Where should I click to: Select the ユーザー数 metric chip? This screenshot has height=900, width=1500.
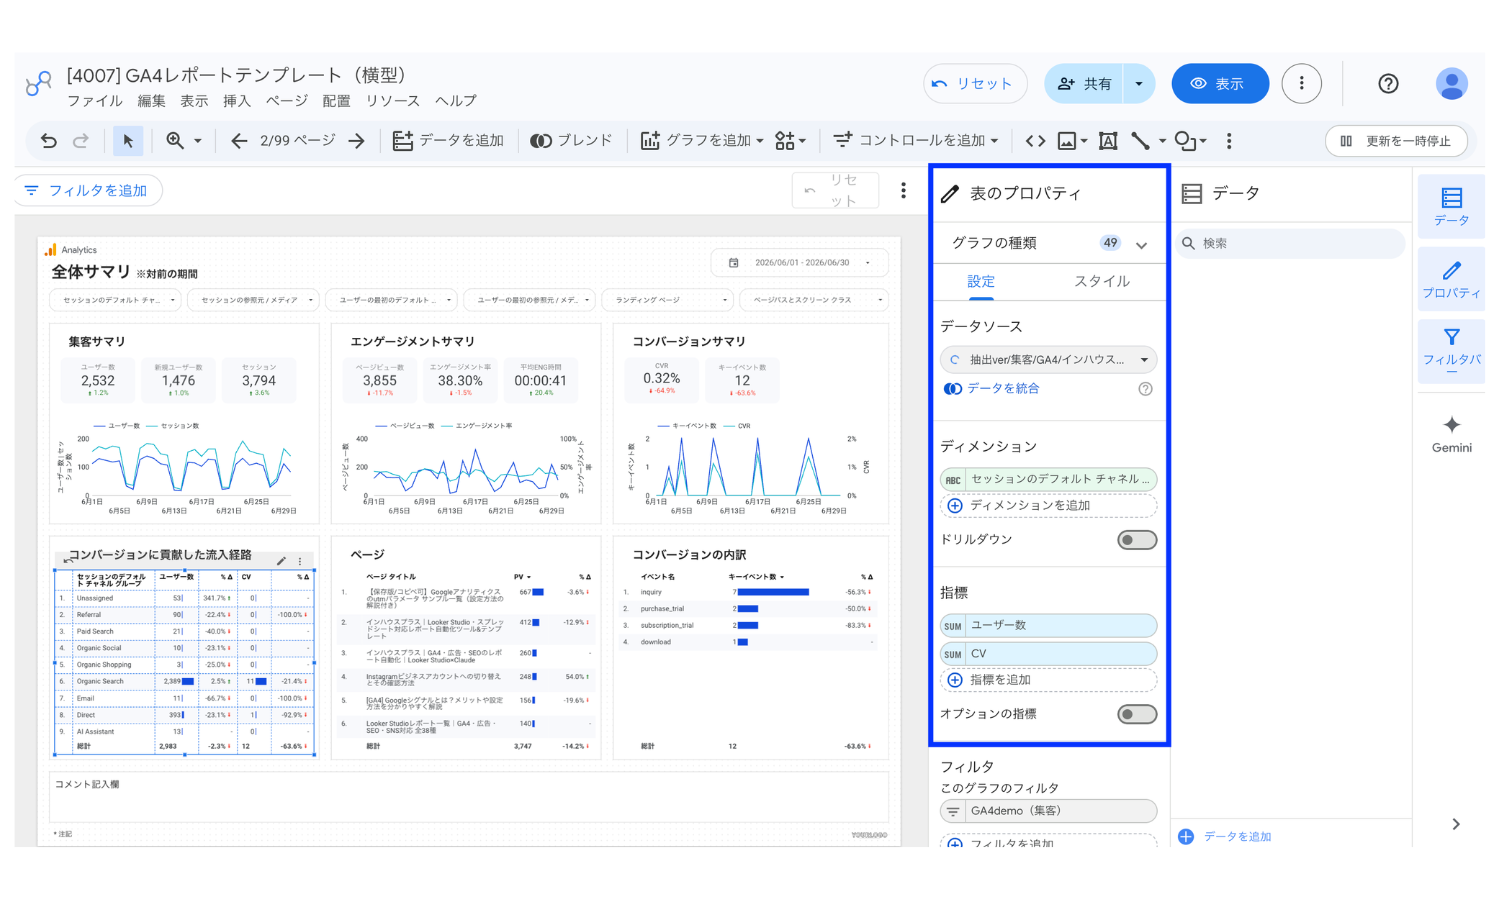[1048, 626]
